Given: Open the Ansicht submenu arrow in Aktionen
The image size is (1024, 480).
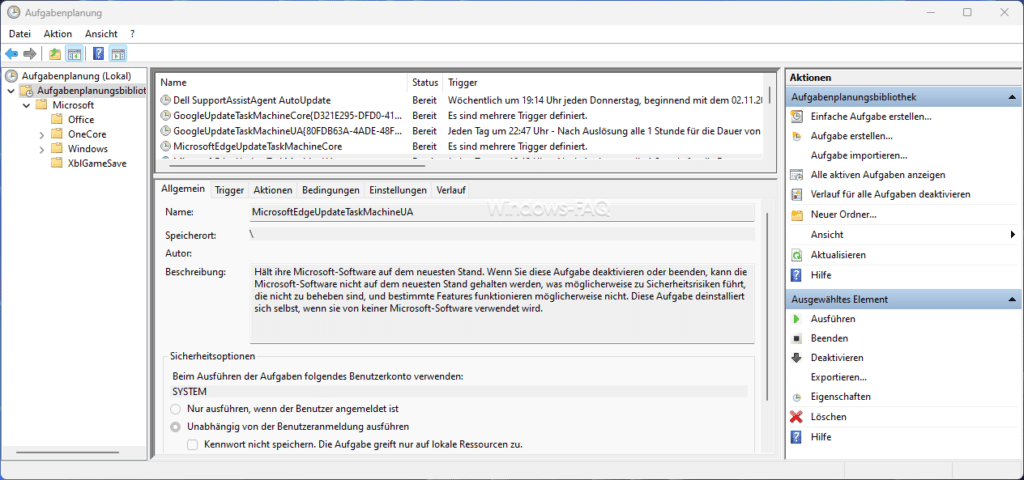Looking at the screenshot, I should (x=1012, y=234).
